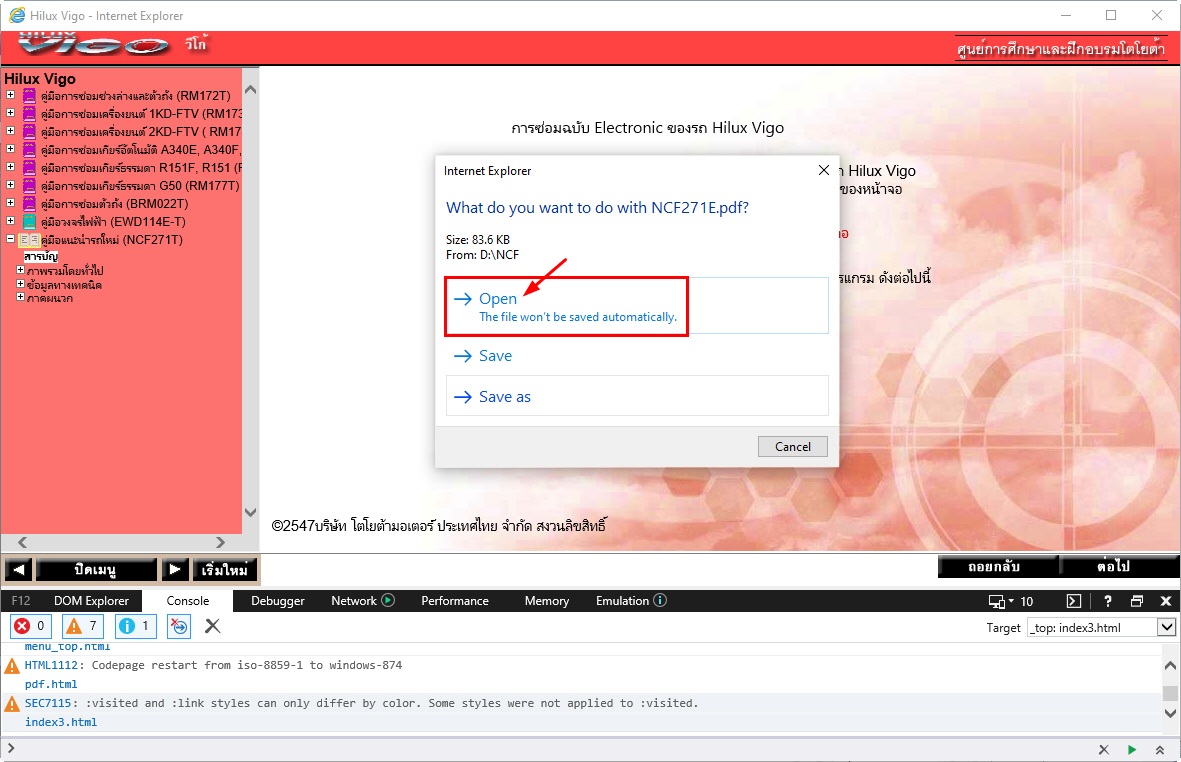Clear the console with X icon

pos(212,626)
